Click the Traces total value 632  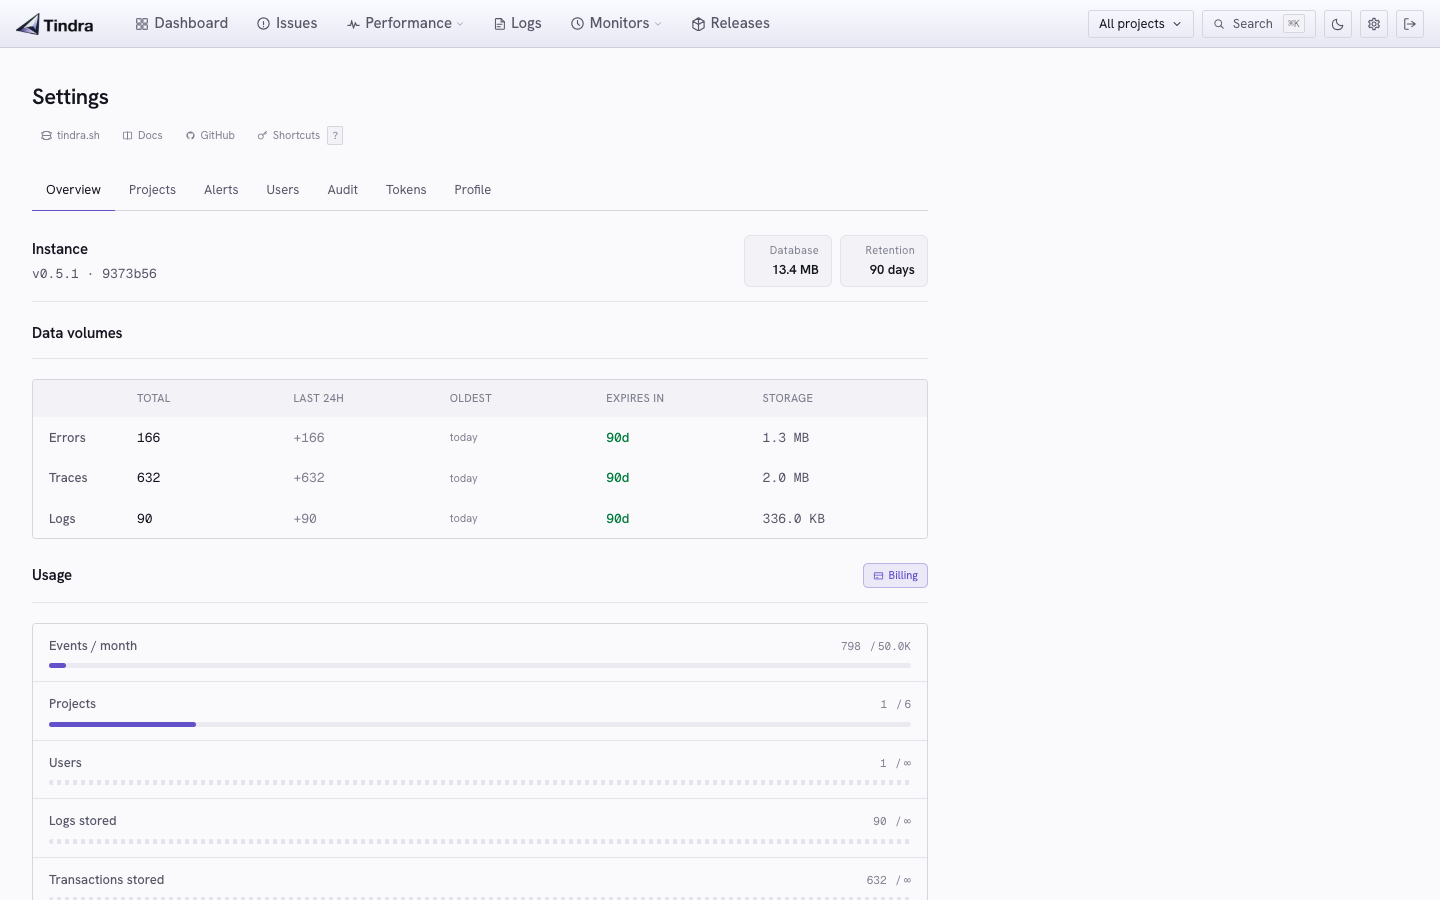pyautogui.click(x=149, y=478)
